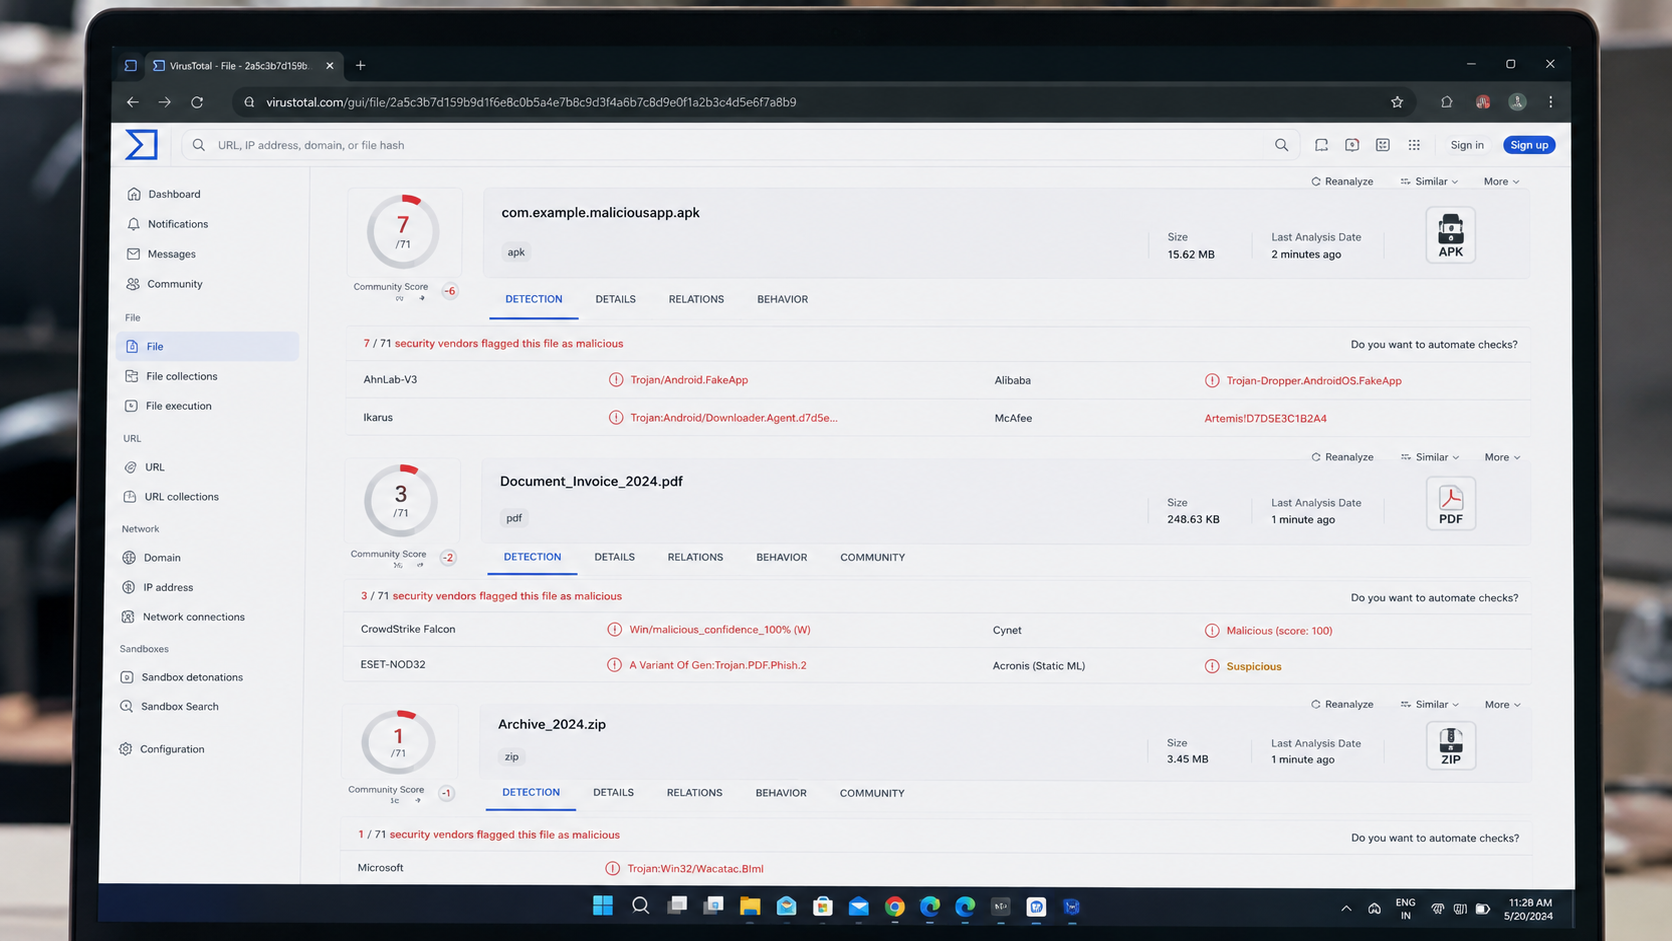Open RELATIONS tab of Document_Invoice_2024.pdf

(695, 557)
